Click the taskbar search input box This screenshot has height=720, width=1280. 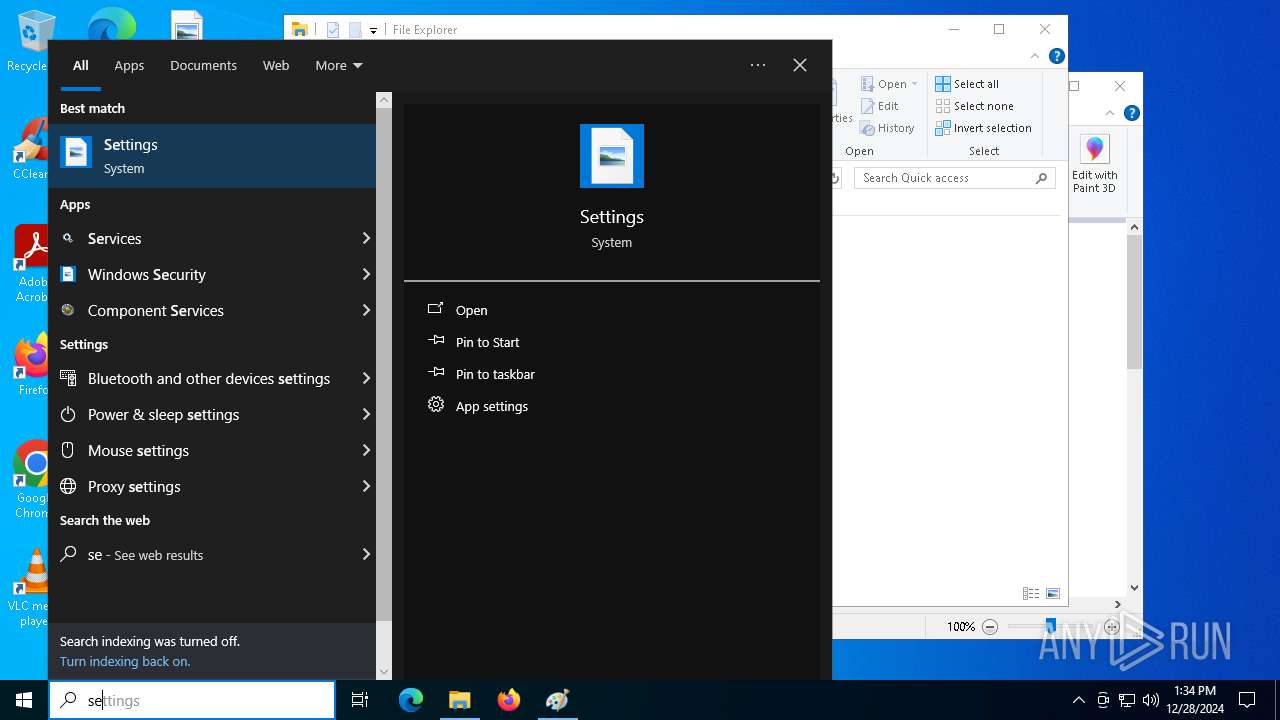(x=192, y=700)
